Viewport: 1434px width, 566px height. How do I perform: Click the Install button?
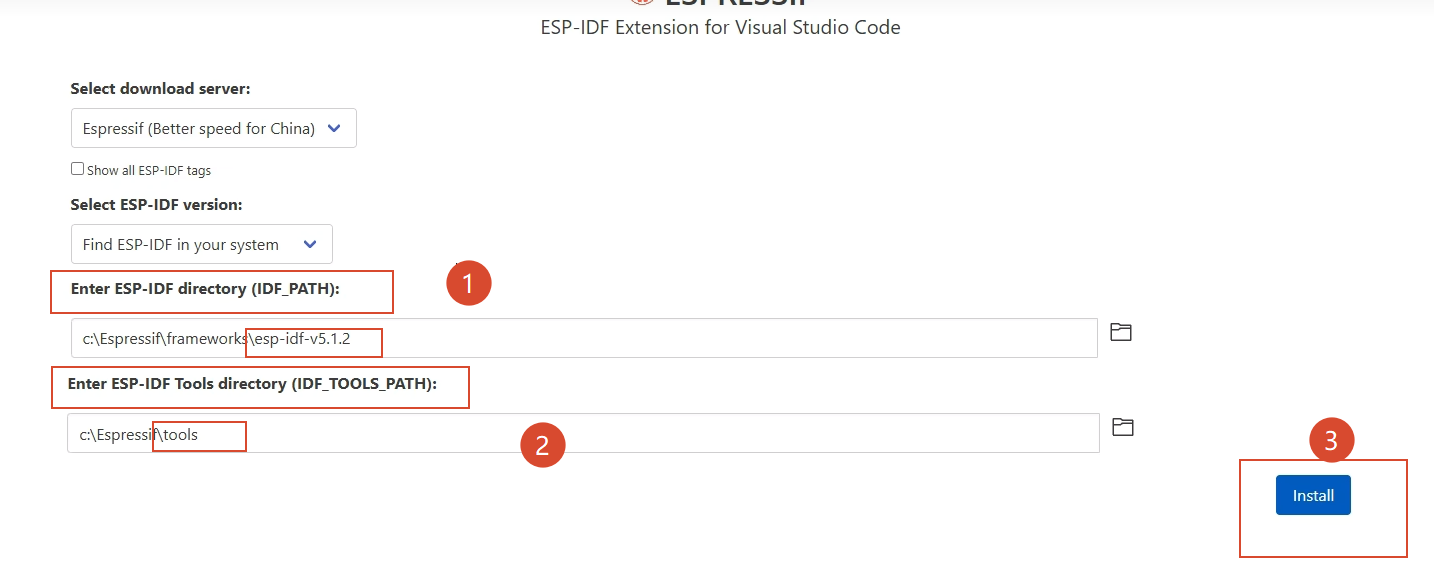click(1313, 495)
